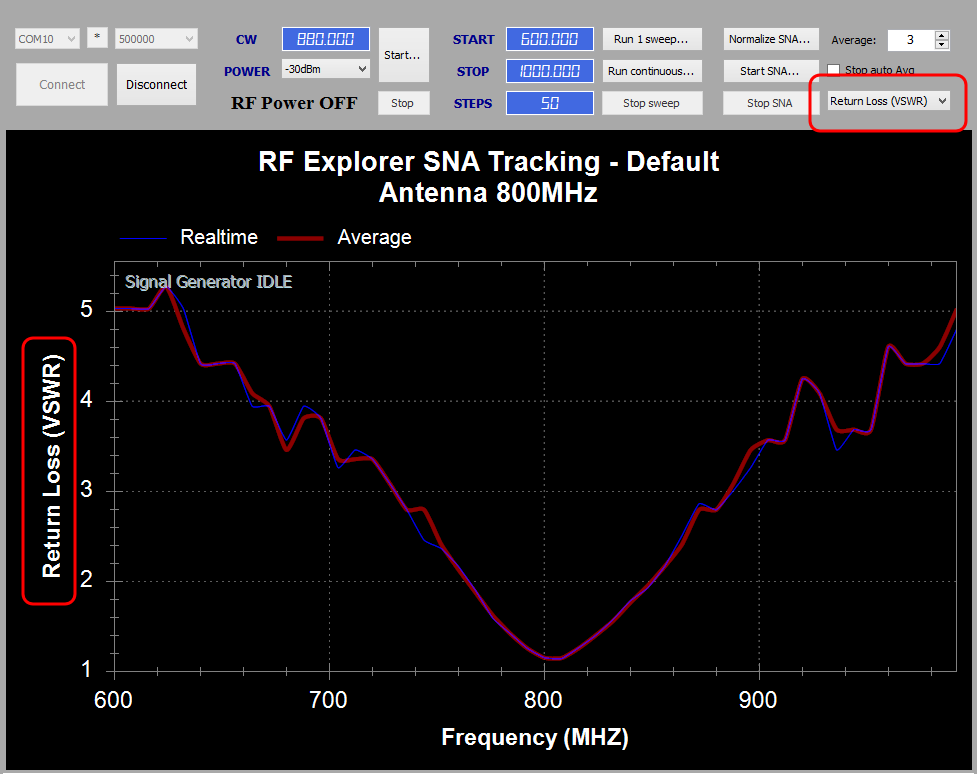Screen dimensions: 977x774
Task: Click the Start... CW button
Action: pos(404,55)
